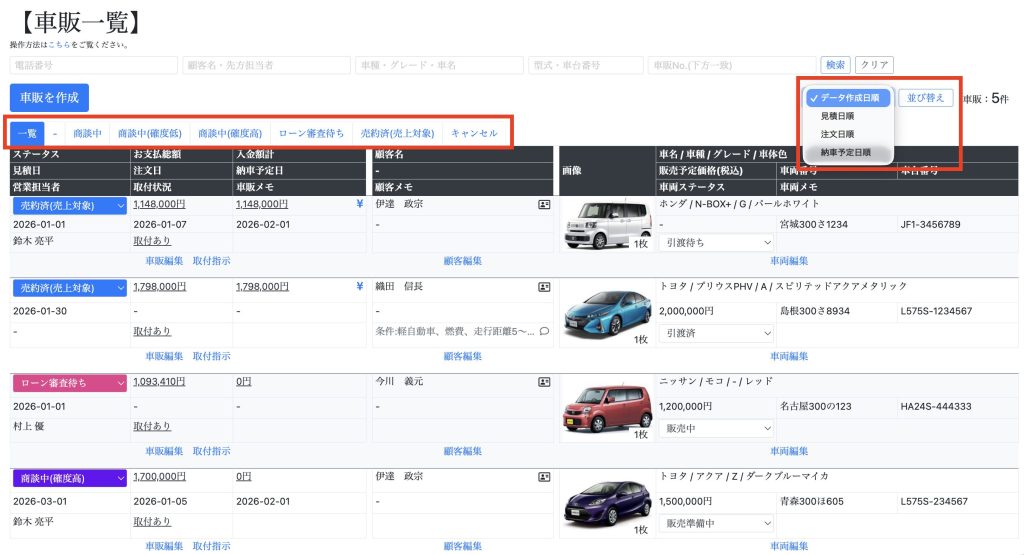Open the ローン審査待ち status dropdown
1024x555 pixels.
pos(69,382)
